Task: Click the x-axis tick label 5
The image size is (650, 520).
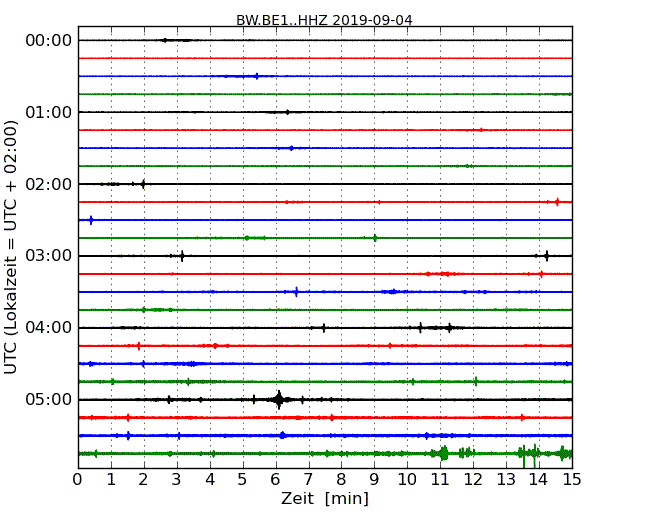Action: pos(243,480)
